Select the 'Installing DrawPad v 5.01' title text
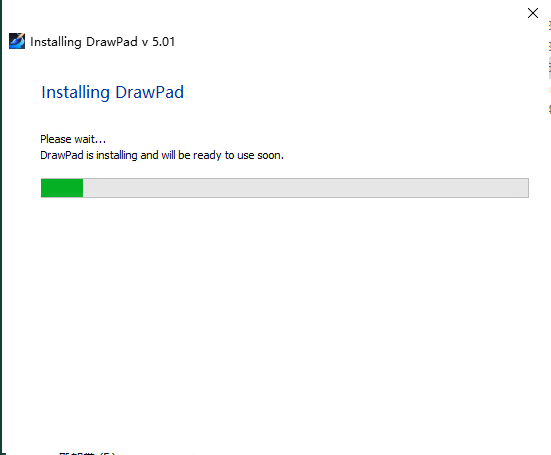The image size is (551, 455). (102, 42)
